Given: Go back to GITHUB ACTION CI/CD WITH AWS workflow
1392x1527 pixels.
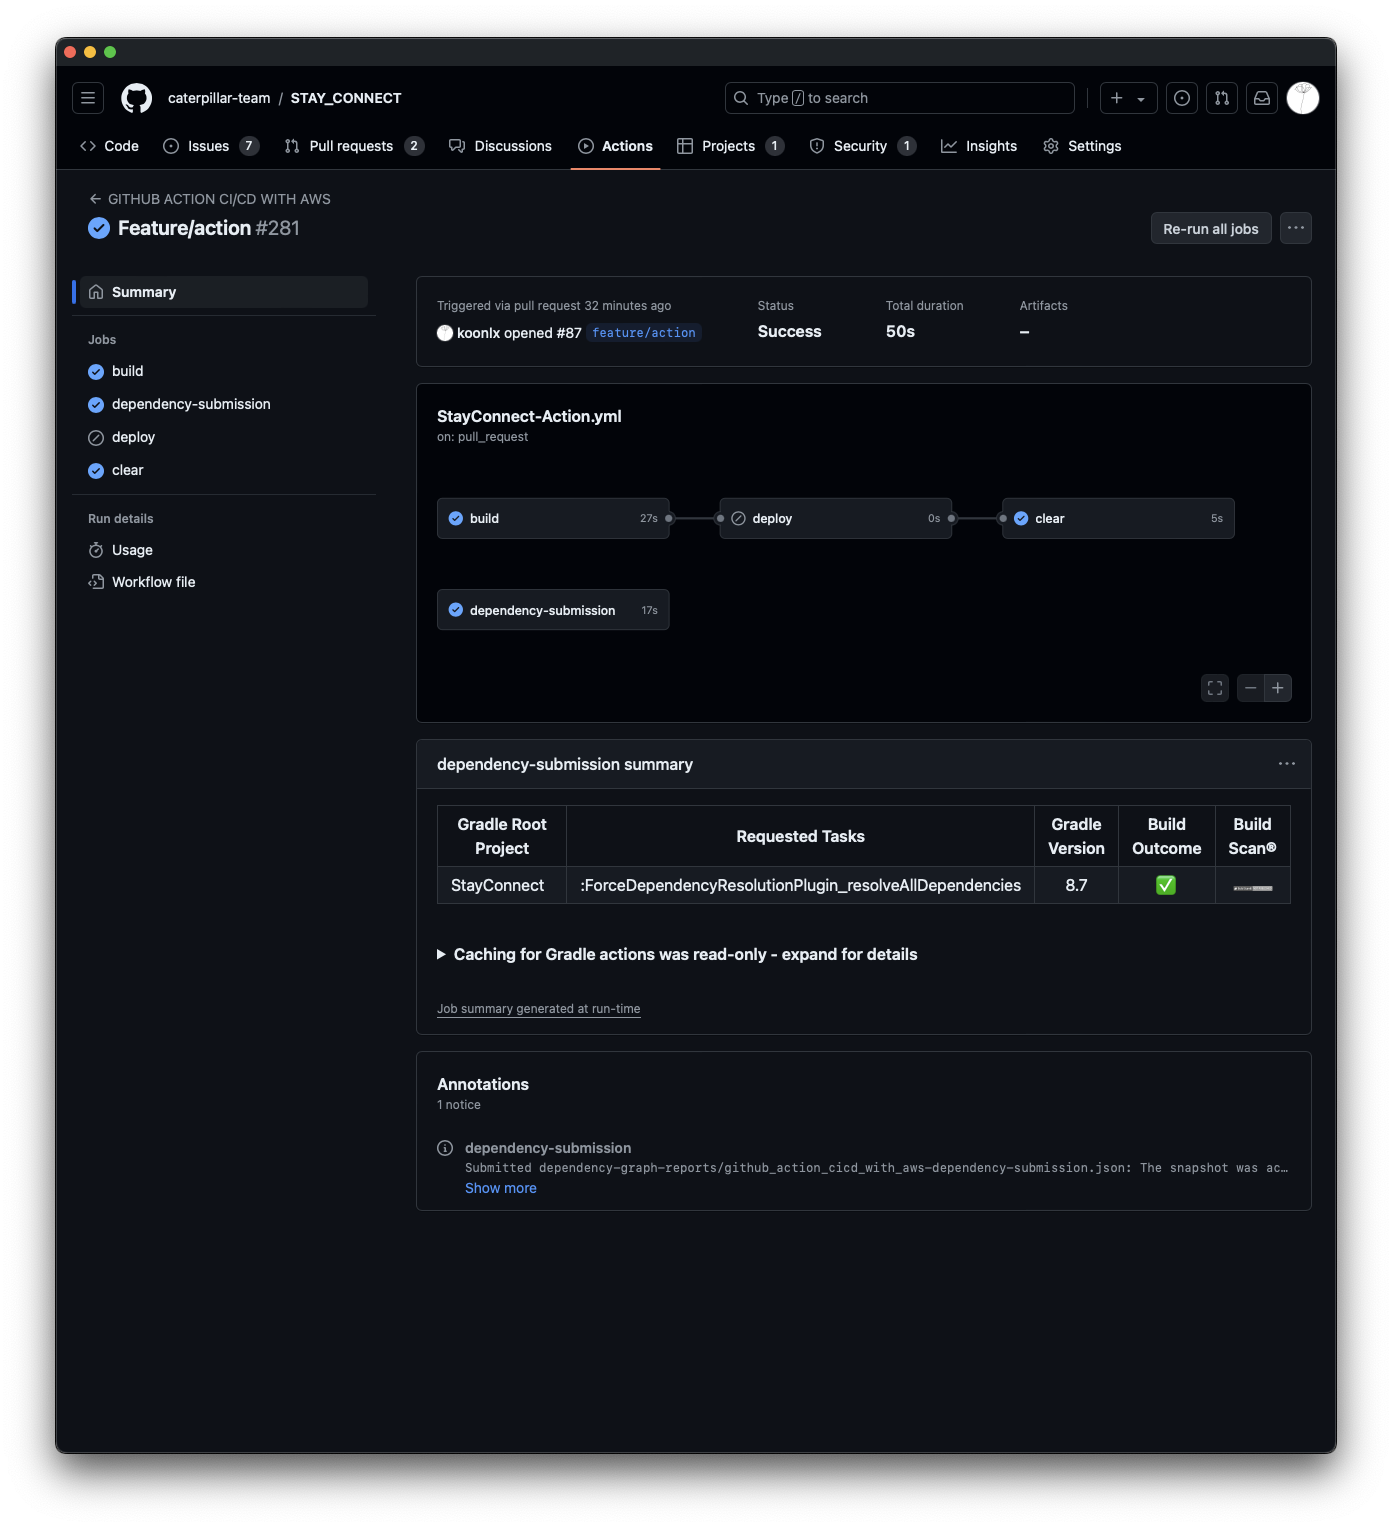Looking at the screenshot, I should tap(210, 199).
